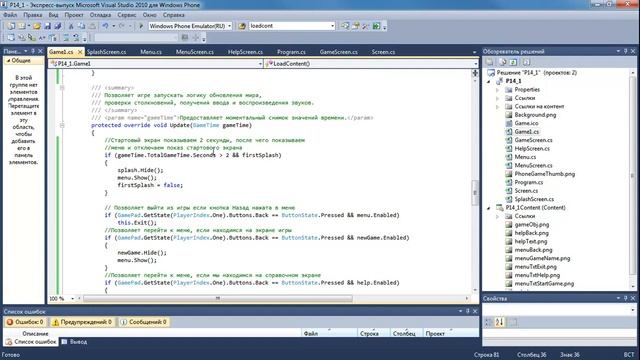The height and width of the screenshot is (360, 640).
Task: Pin the Error List panel
Action: click(468, 311)
